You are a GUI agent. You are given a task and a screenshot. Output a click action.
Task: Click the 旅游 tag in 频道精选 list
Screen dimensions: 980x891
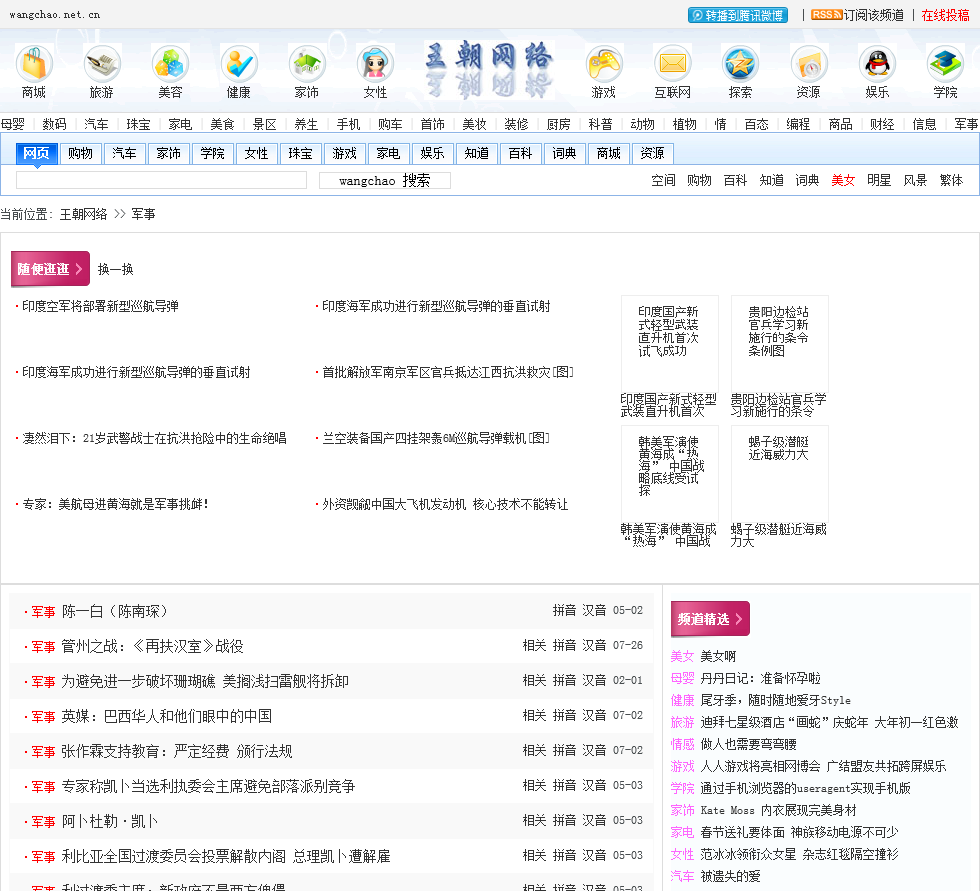click(682, 722)
